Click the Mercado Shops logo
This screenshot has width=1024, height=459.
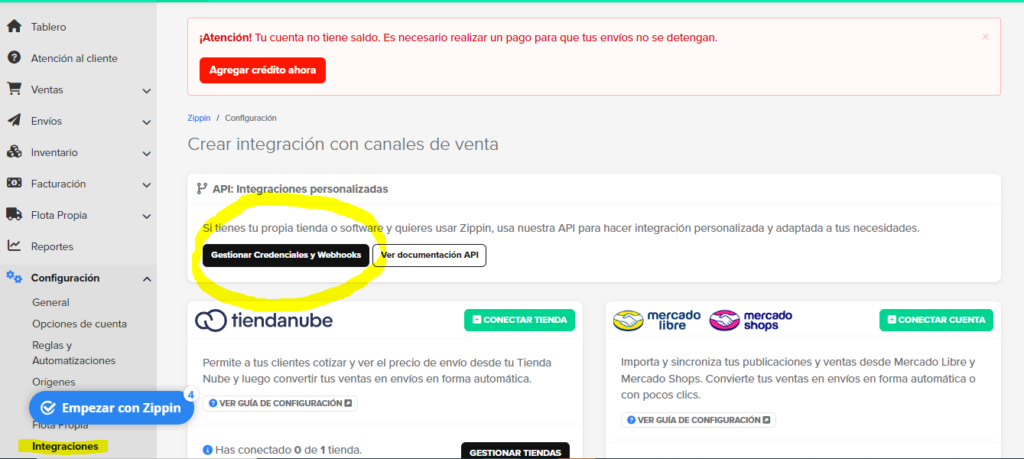pos(751,320)
